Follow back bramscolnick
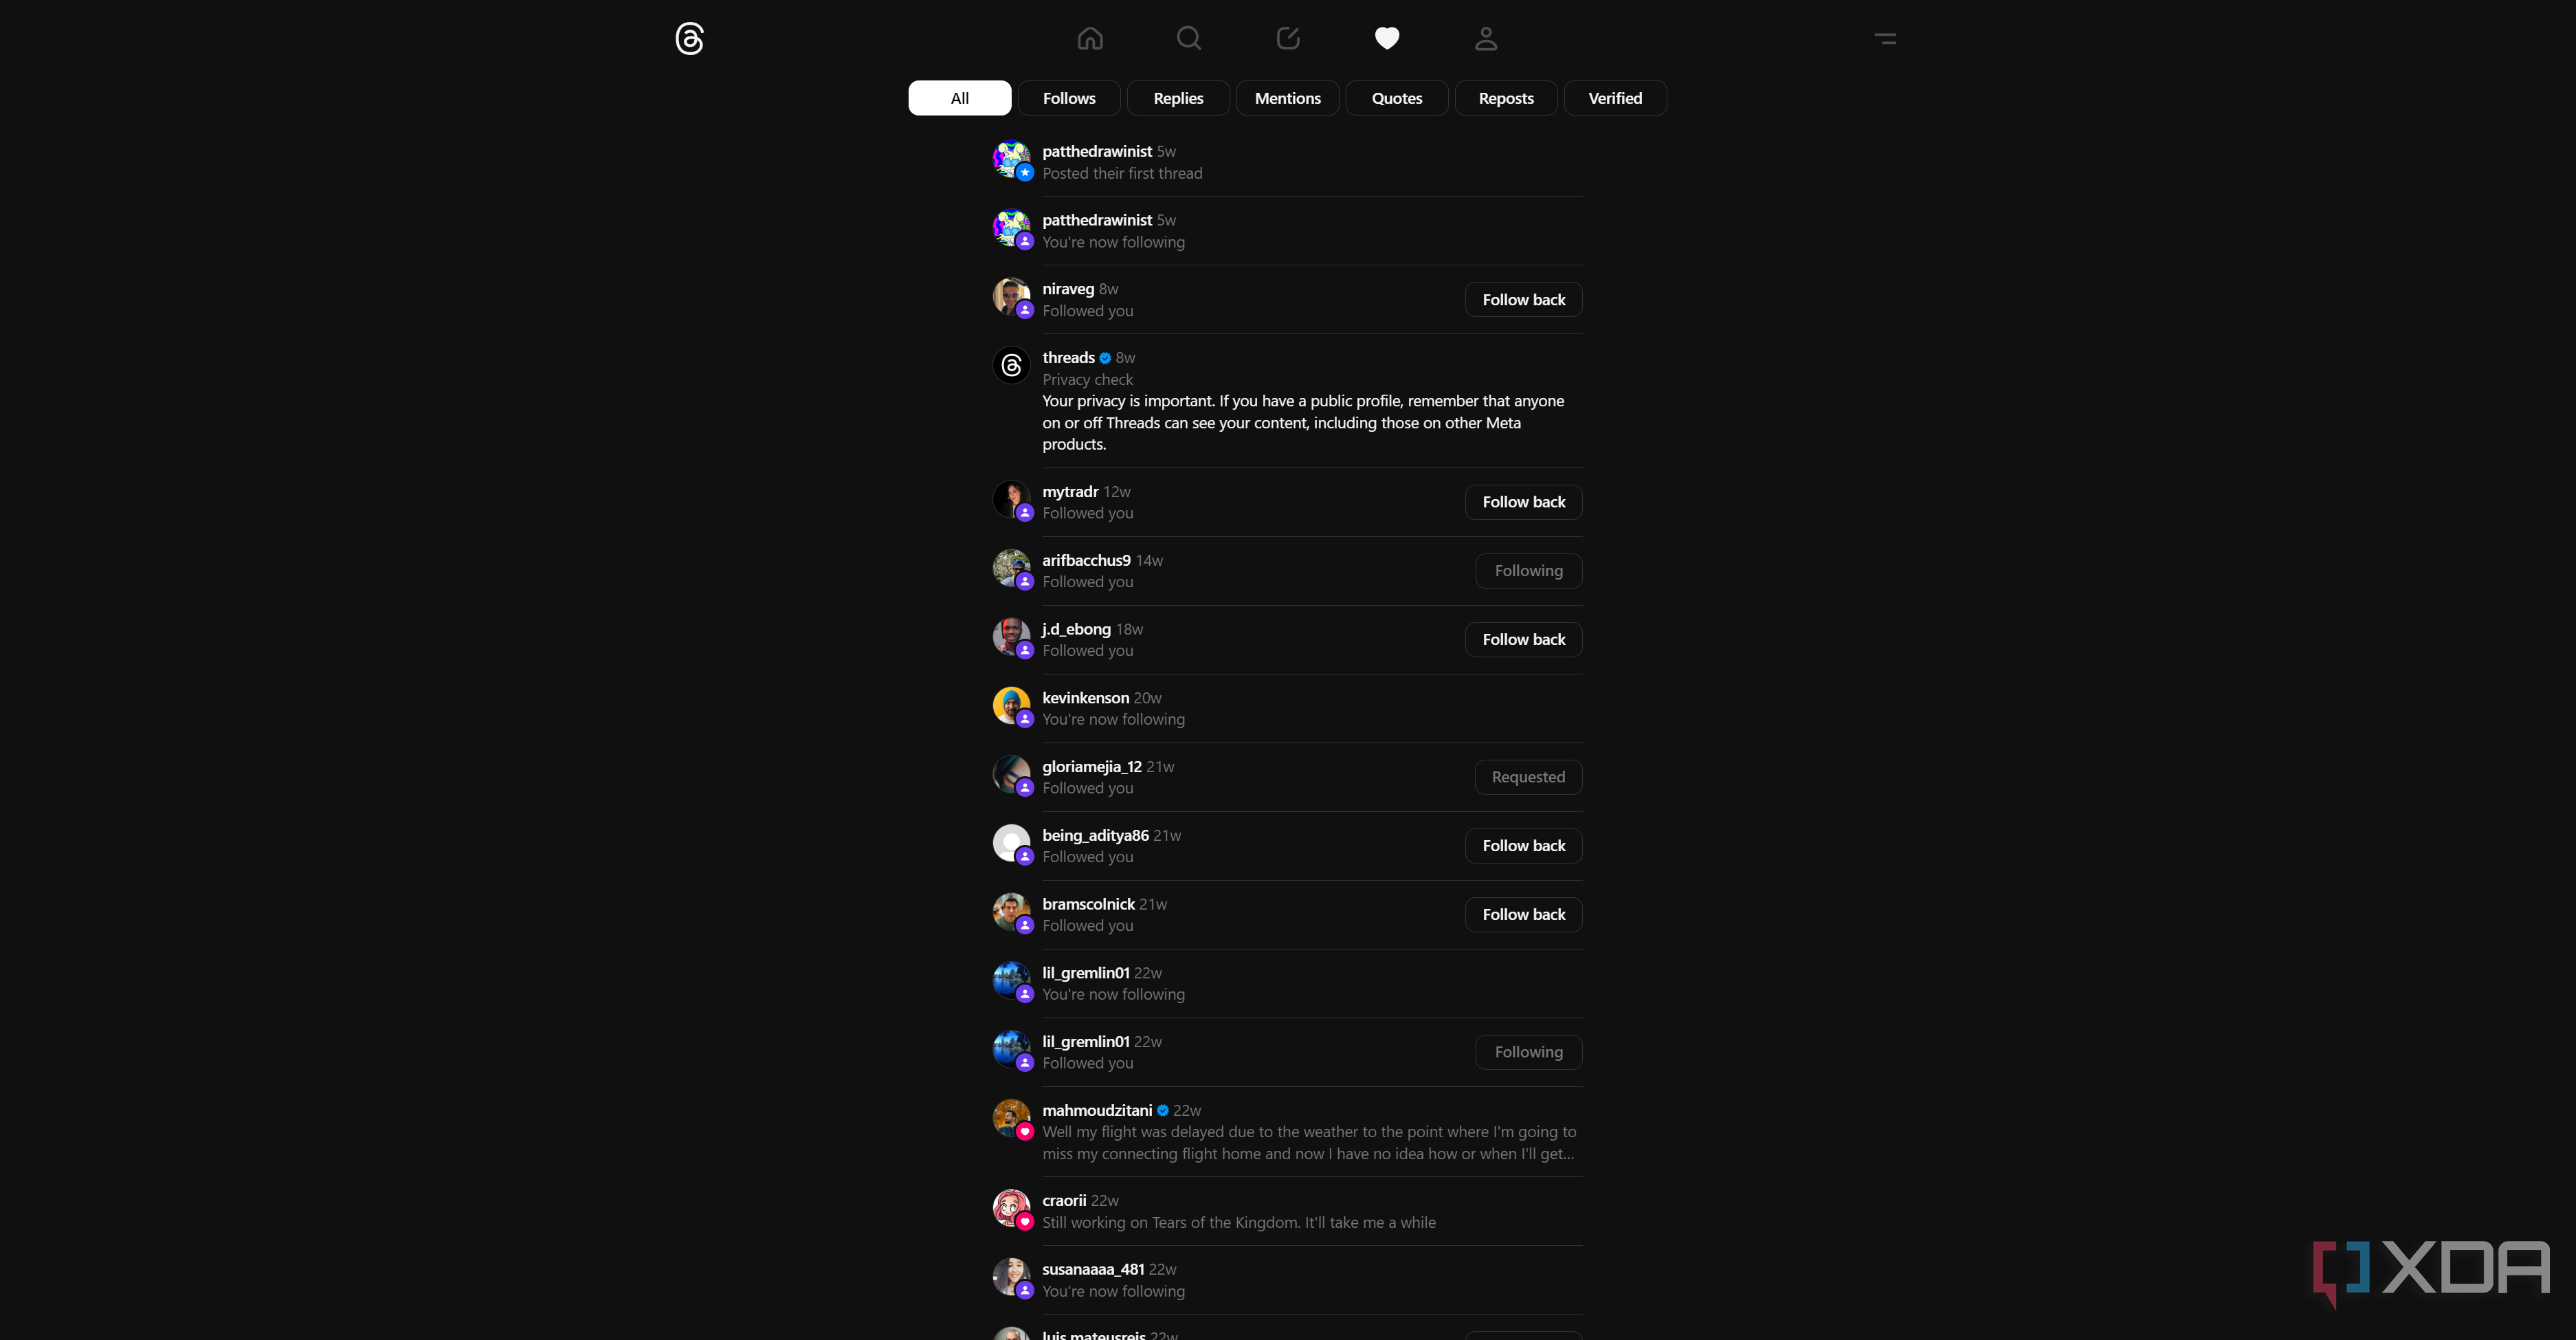Image resolution: width=2576 pixels, height=1340 pixels. tap(1523, 914)
